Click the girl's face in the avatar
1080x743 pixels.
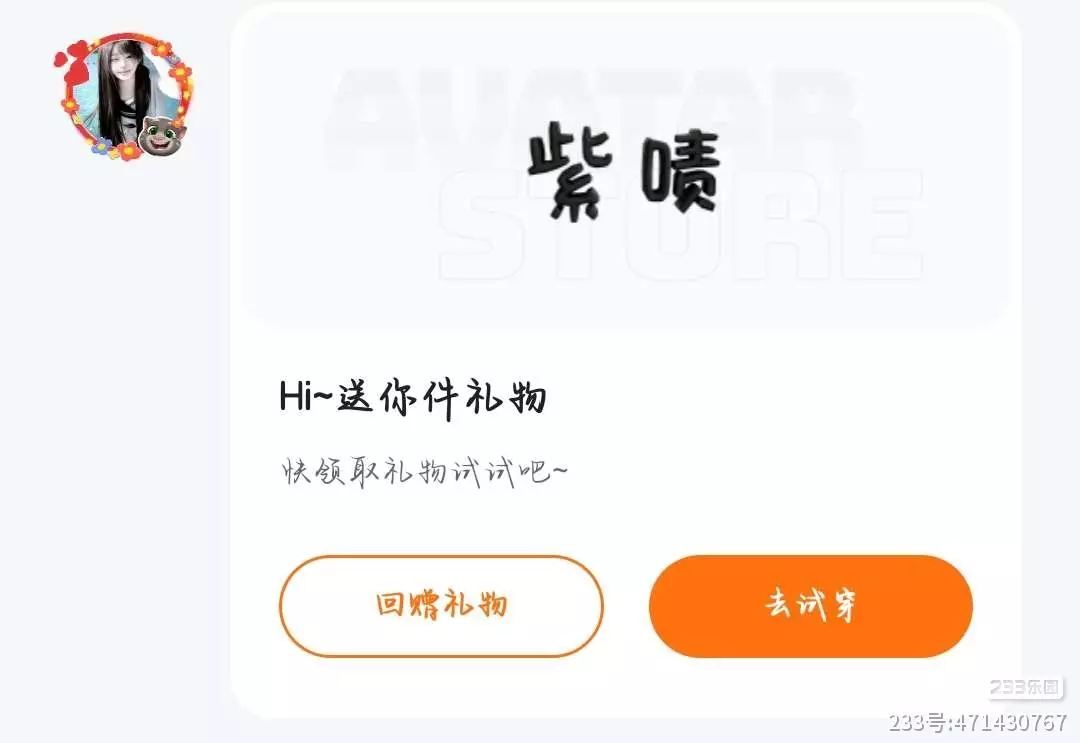click(x=123, y=63)
